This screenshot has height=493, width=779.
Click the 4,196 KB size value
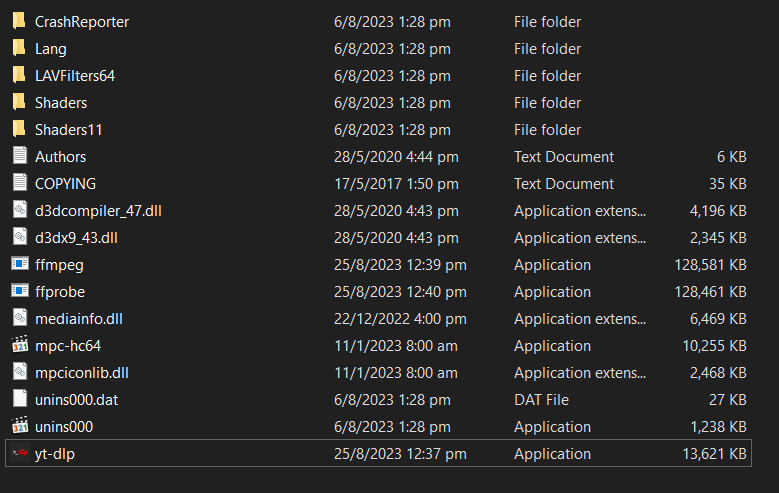click(x=718, y=211)
